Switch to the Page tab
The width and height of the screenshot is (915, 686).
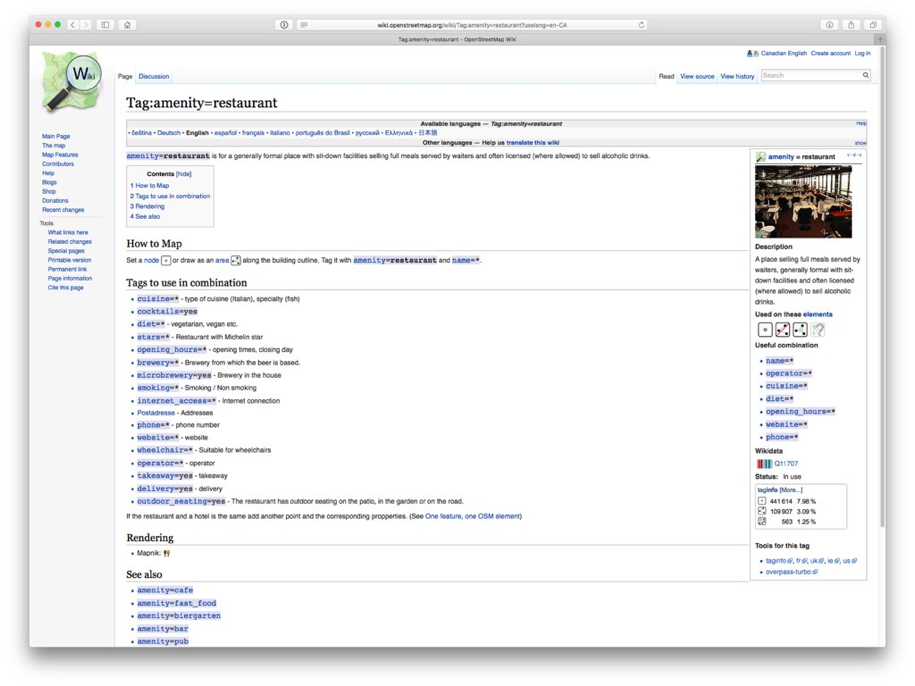(x=125, y=76)
